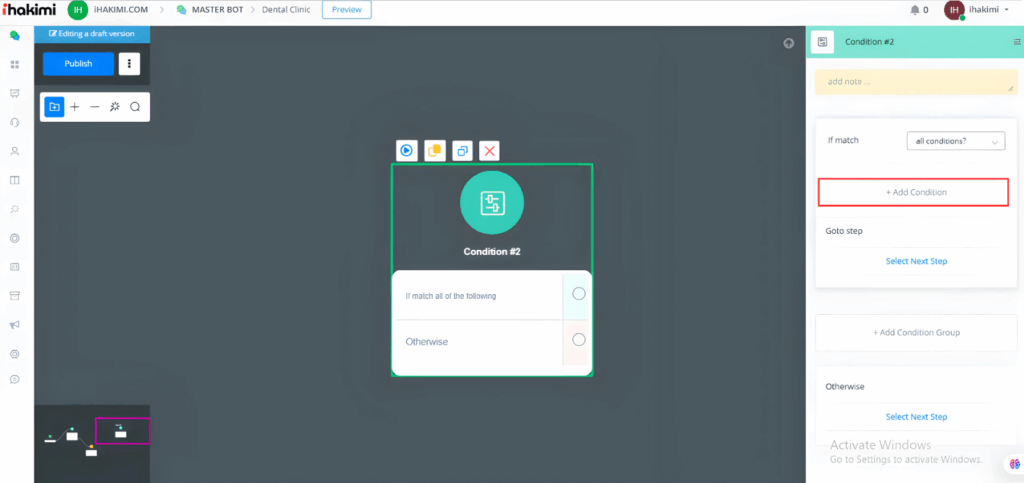
Task: Zoom out with the minus icon
Action: pyautogui.click(x=94, y=107)
